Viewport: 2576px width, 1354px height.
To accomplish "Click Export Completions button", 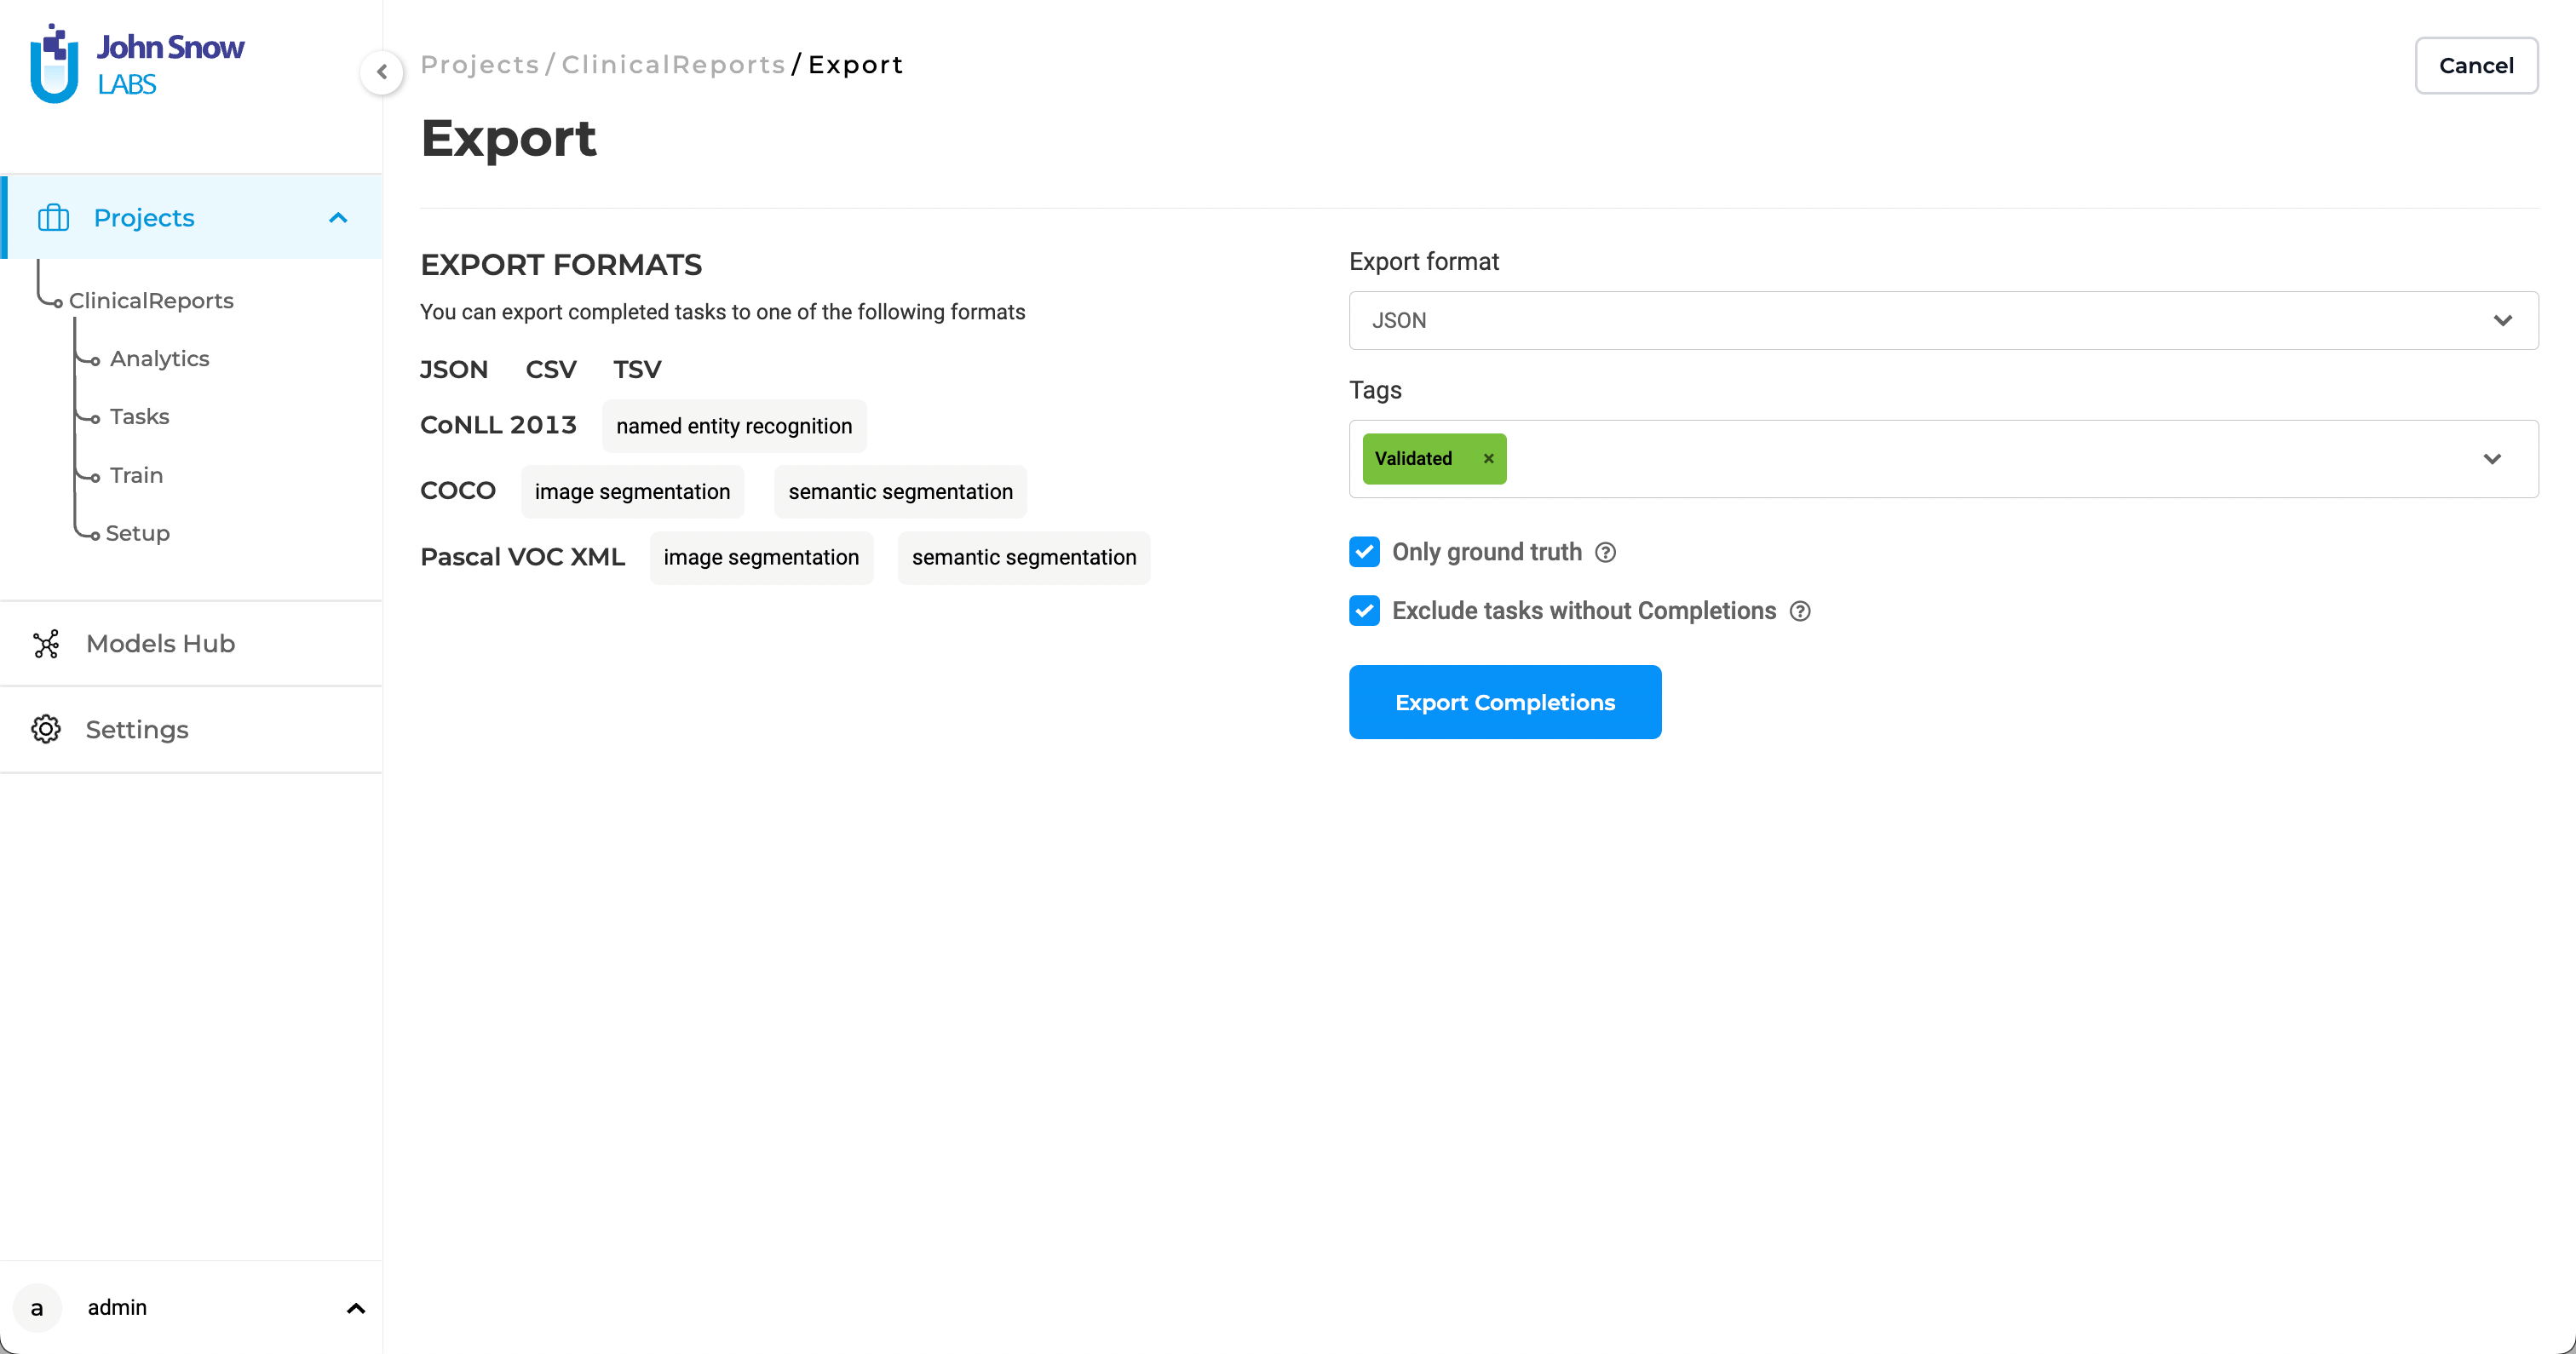I will pyautogui.click(x=1505, y=702).
